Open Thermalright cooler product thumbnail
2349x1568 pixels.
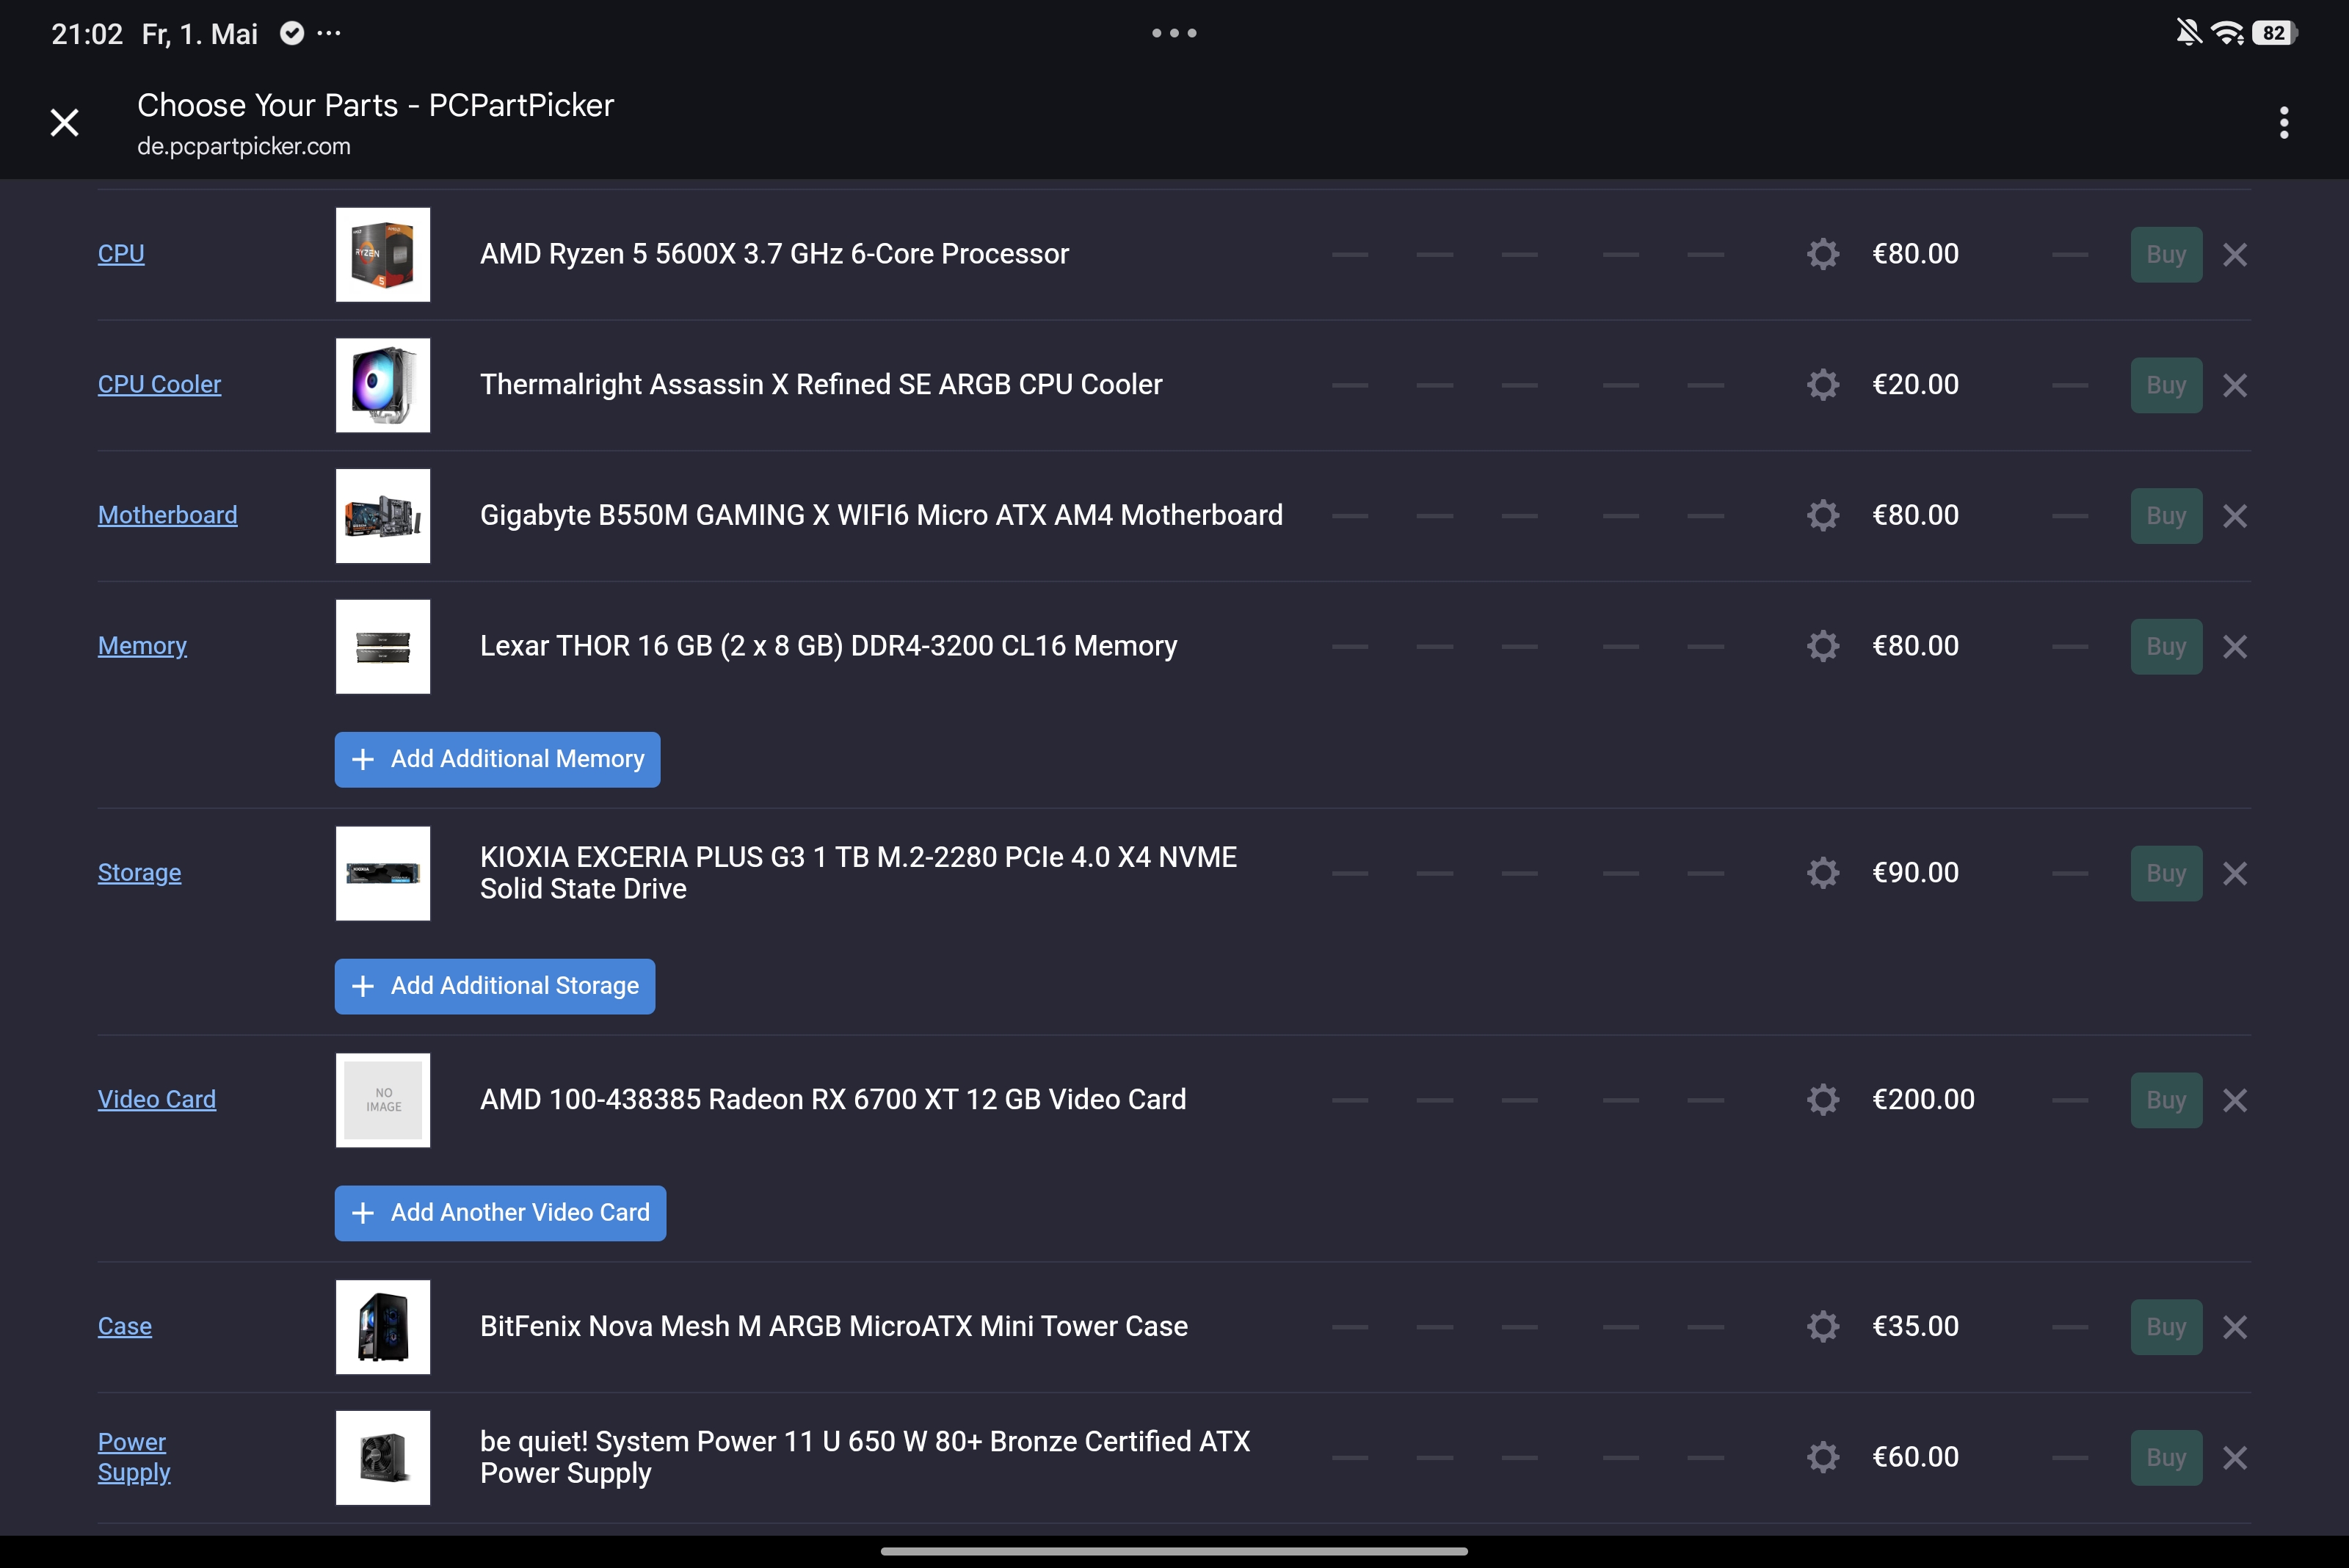(383, 385)
